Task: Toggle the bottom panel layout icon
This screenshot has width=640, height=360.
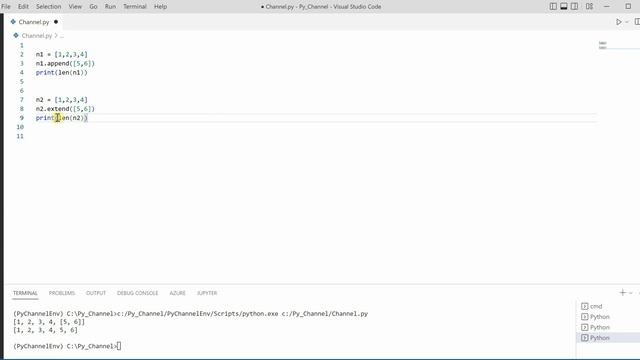Action: click(564, 7)
